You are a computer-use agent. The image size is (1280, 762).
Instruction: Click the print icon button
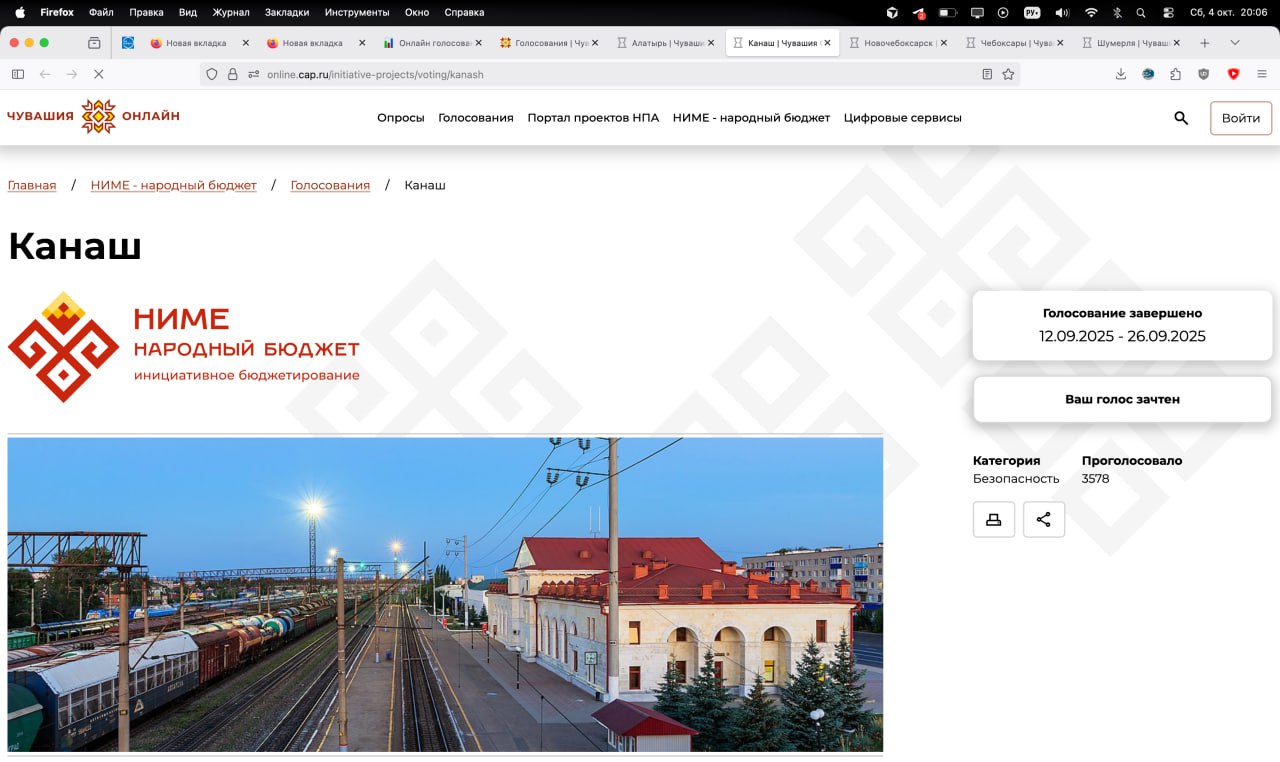point(993,519)
